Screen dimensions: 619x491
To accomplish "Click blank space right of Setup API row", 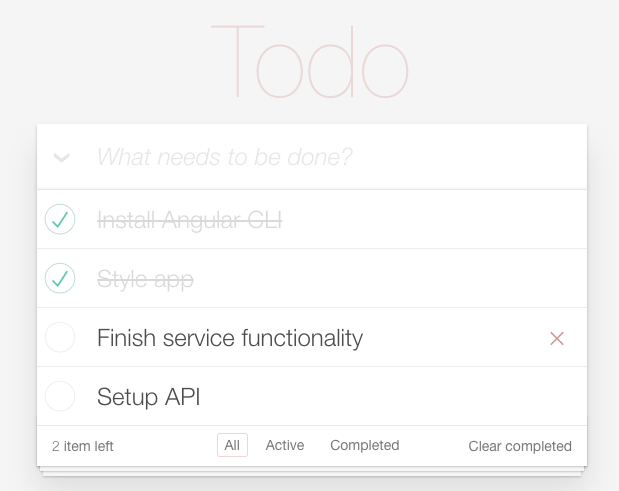I will click(x=391, y=396).
